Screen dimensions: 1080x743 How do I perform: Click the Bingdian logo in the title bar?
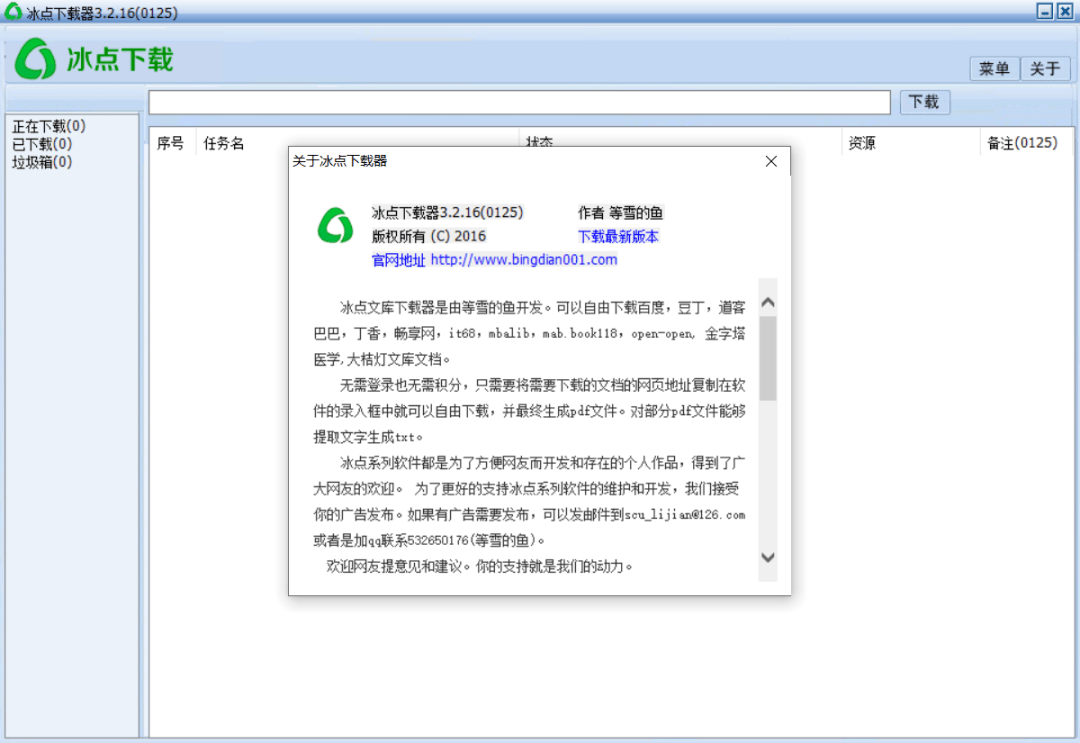coord(11,11)
